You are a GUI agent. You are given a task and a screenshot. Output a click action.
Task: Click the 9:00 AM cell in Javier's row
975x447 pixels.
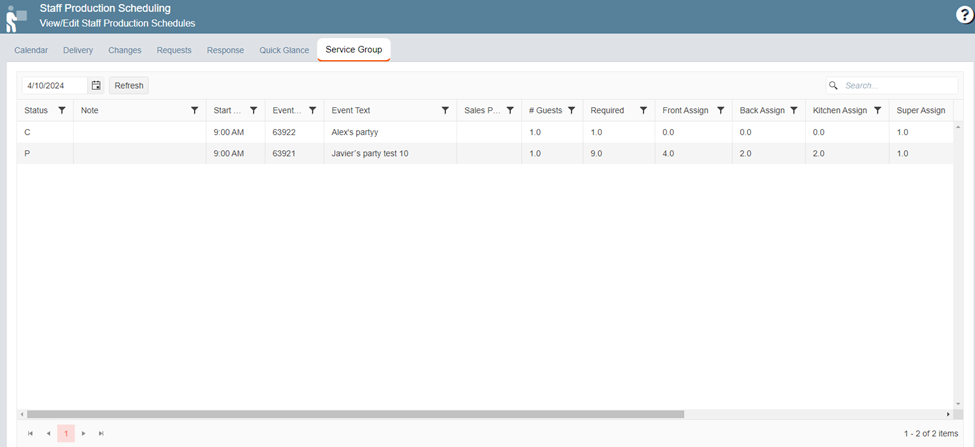pos(236,153)
